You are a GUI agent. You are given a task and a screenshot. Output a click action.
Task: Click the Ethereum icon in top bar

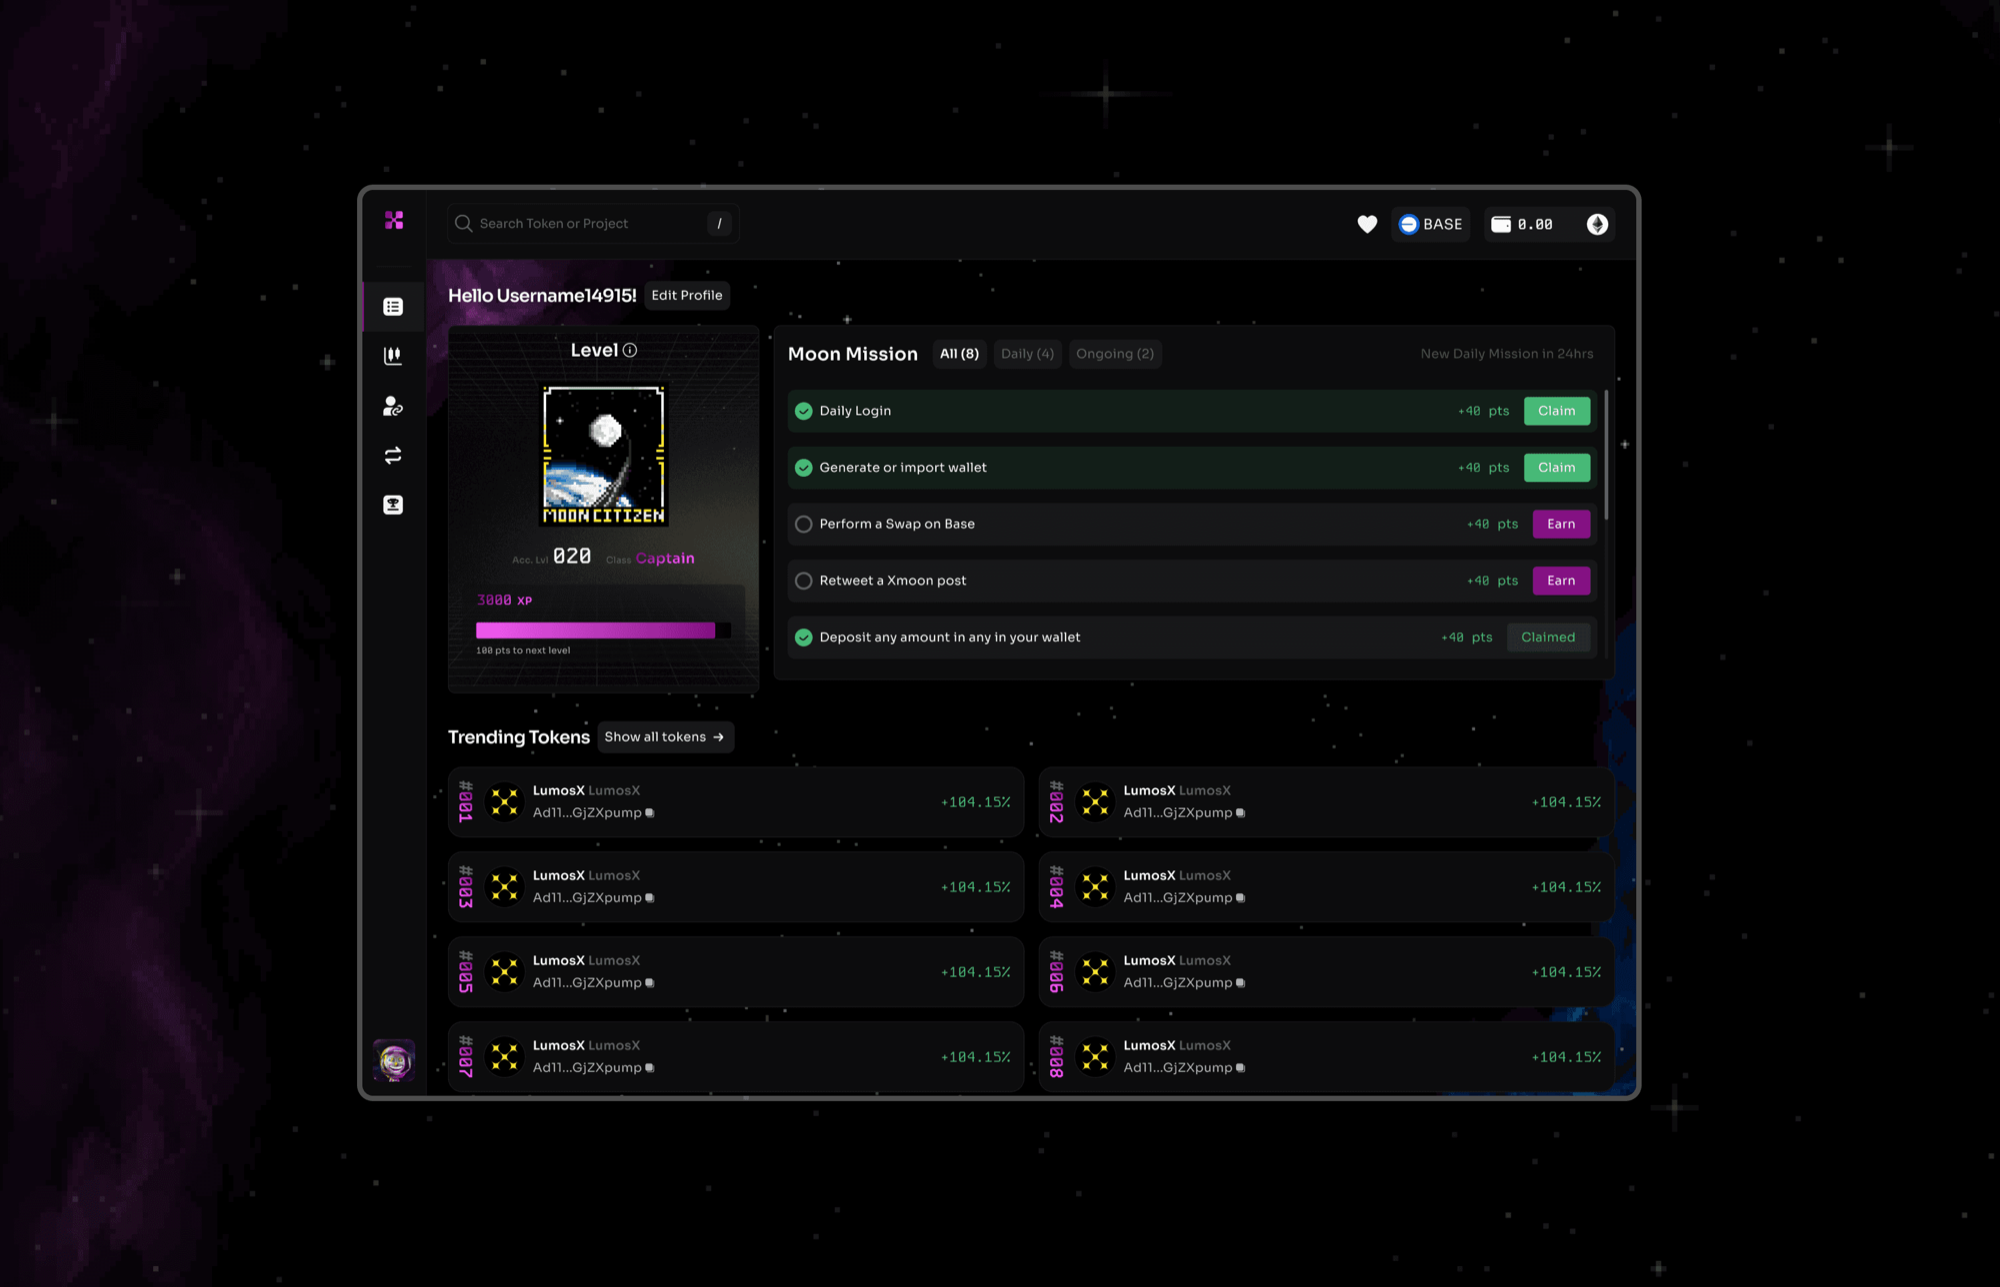coord(1597,224)
